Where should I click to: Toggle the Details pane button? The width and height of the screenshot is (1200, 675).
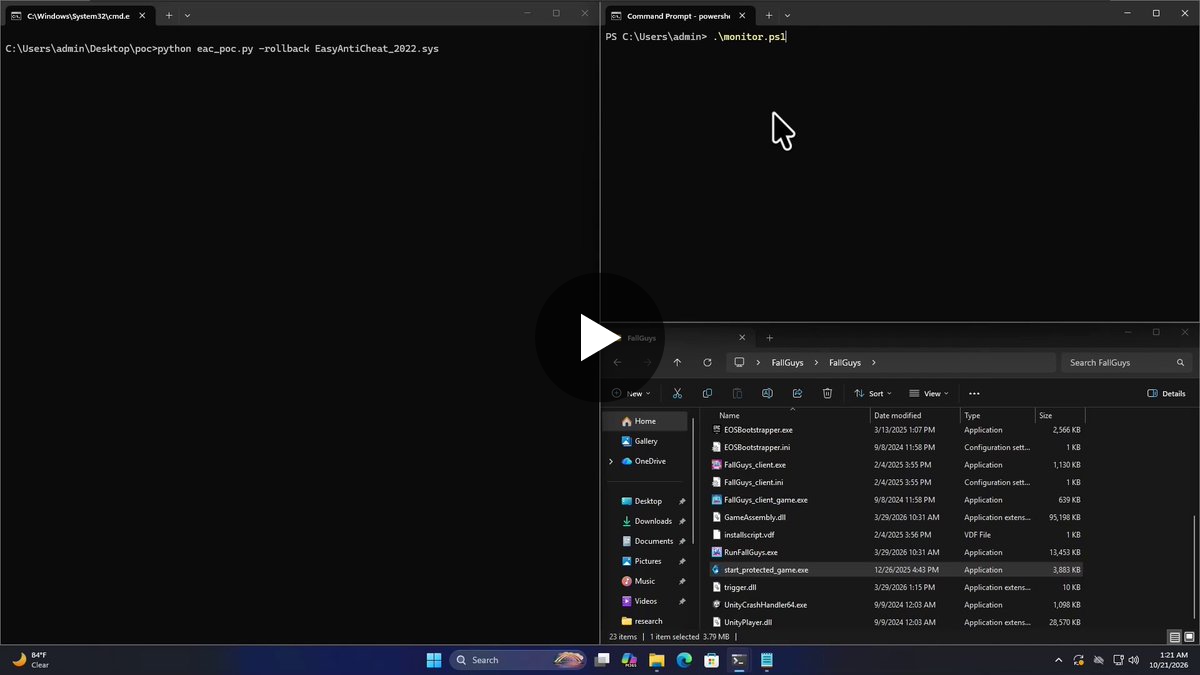point(1166,394)
